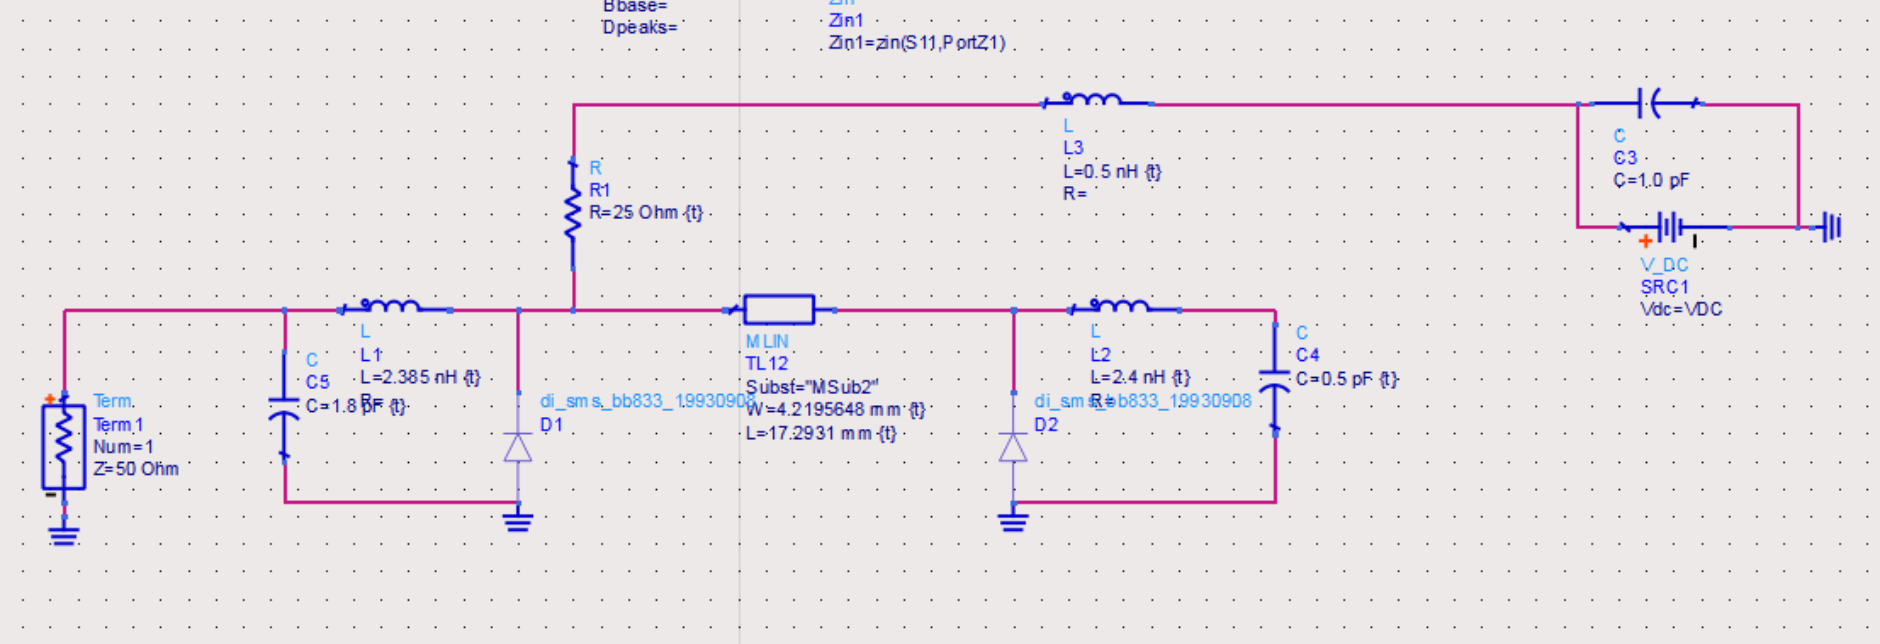Click the SRC1 instance name label

click(x=1664, y=287)
